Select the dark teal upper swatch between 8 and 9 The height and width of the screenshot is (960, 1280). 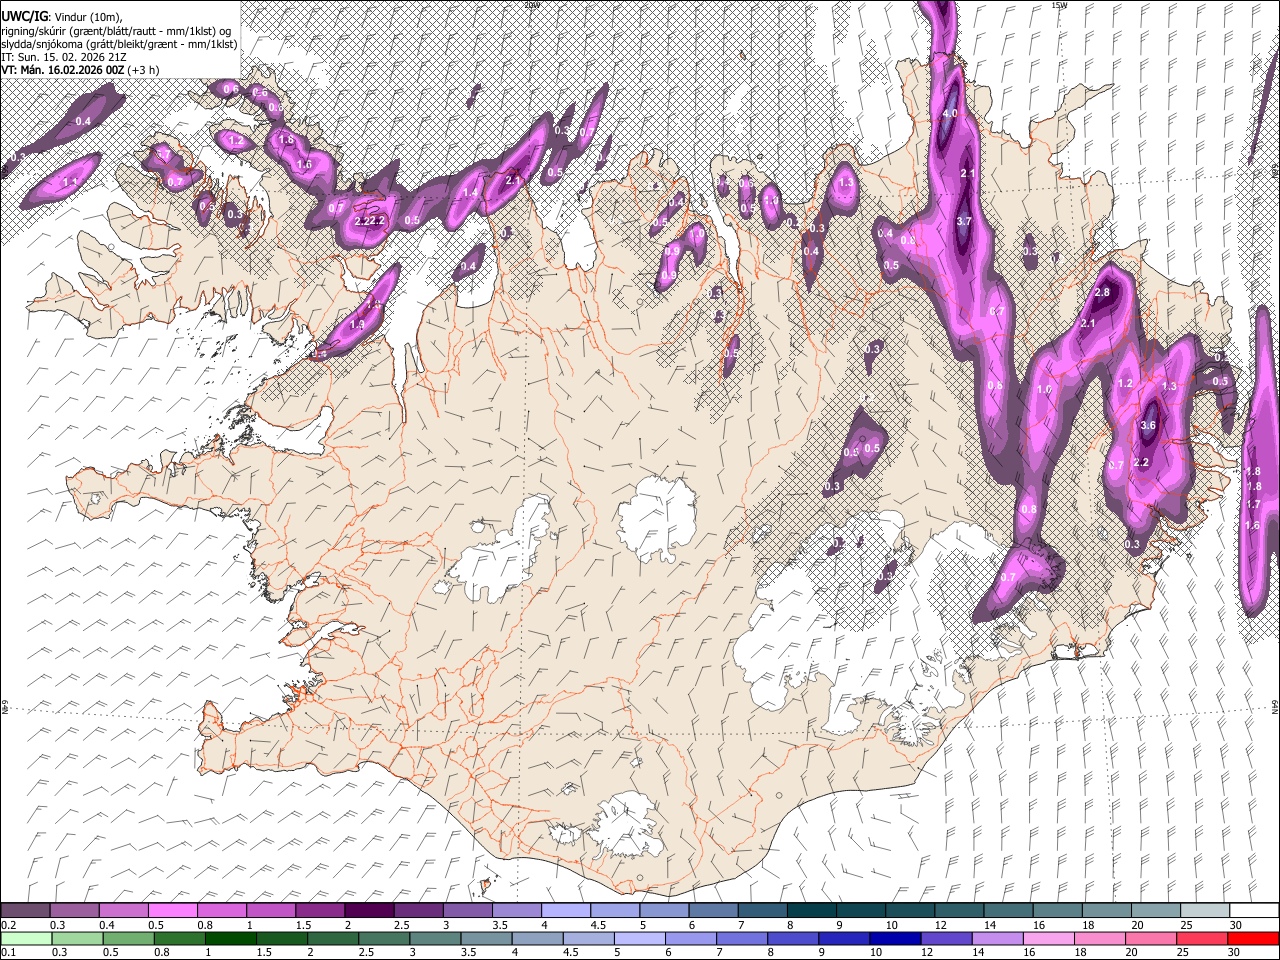pyautogui.click(x=811, y=911)
